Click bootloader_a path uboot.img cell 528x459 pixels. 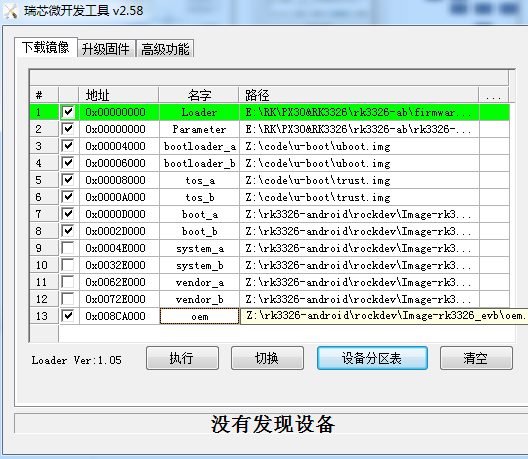(359, 146)
